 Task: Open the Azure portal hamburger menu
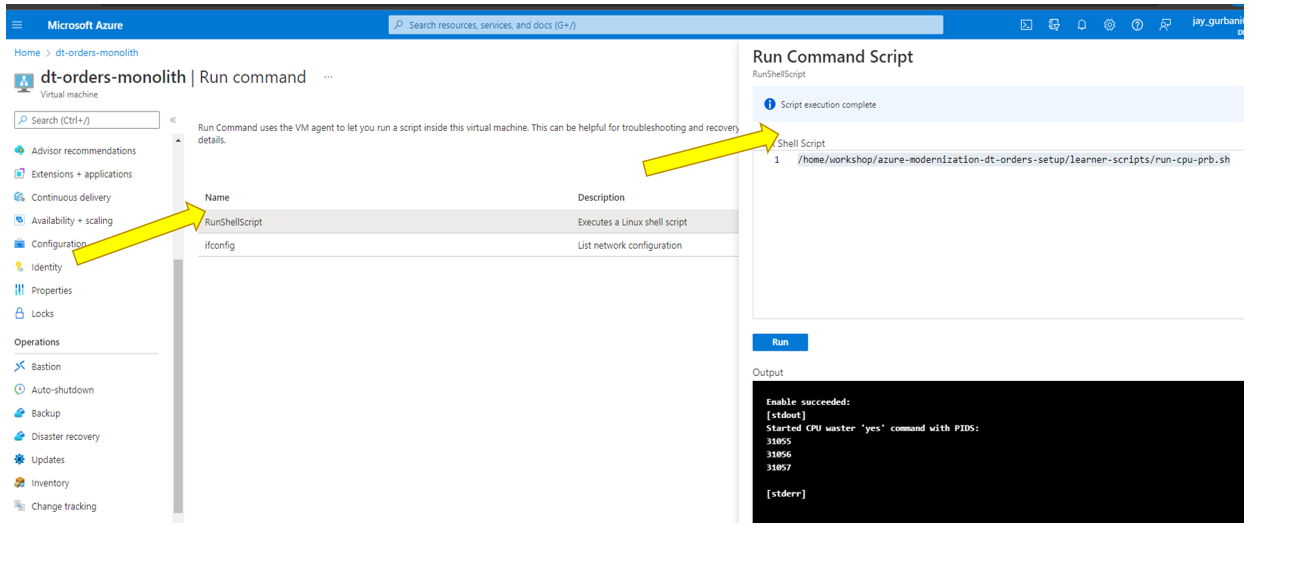[17, 25]
